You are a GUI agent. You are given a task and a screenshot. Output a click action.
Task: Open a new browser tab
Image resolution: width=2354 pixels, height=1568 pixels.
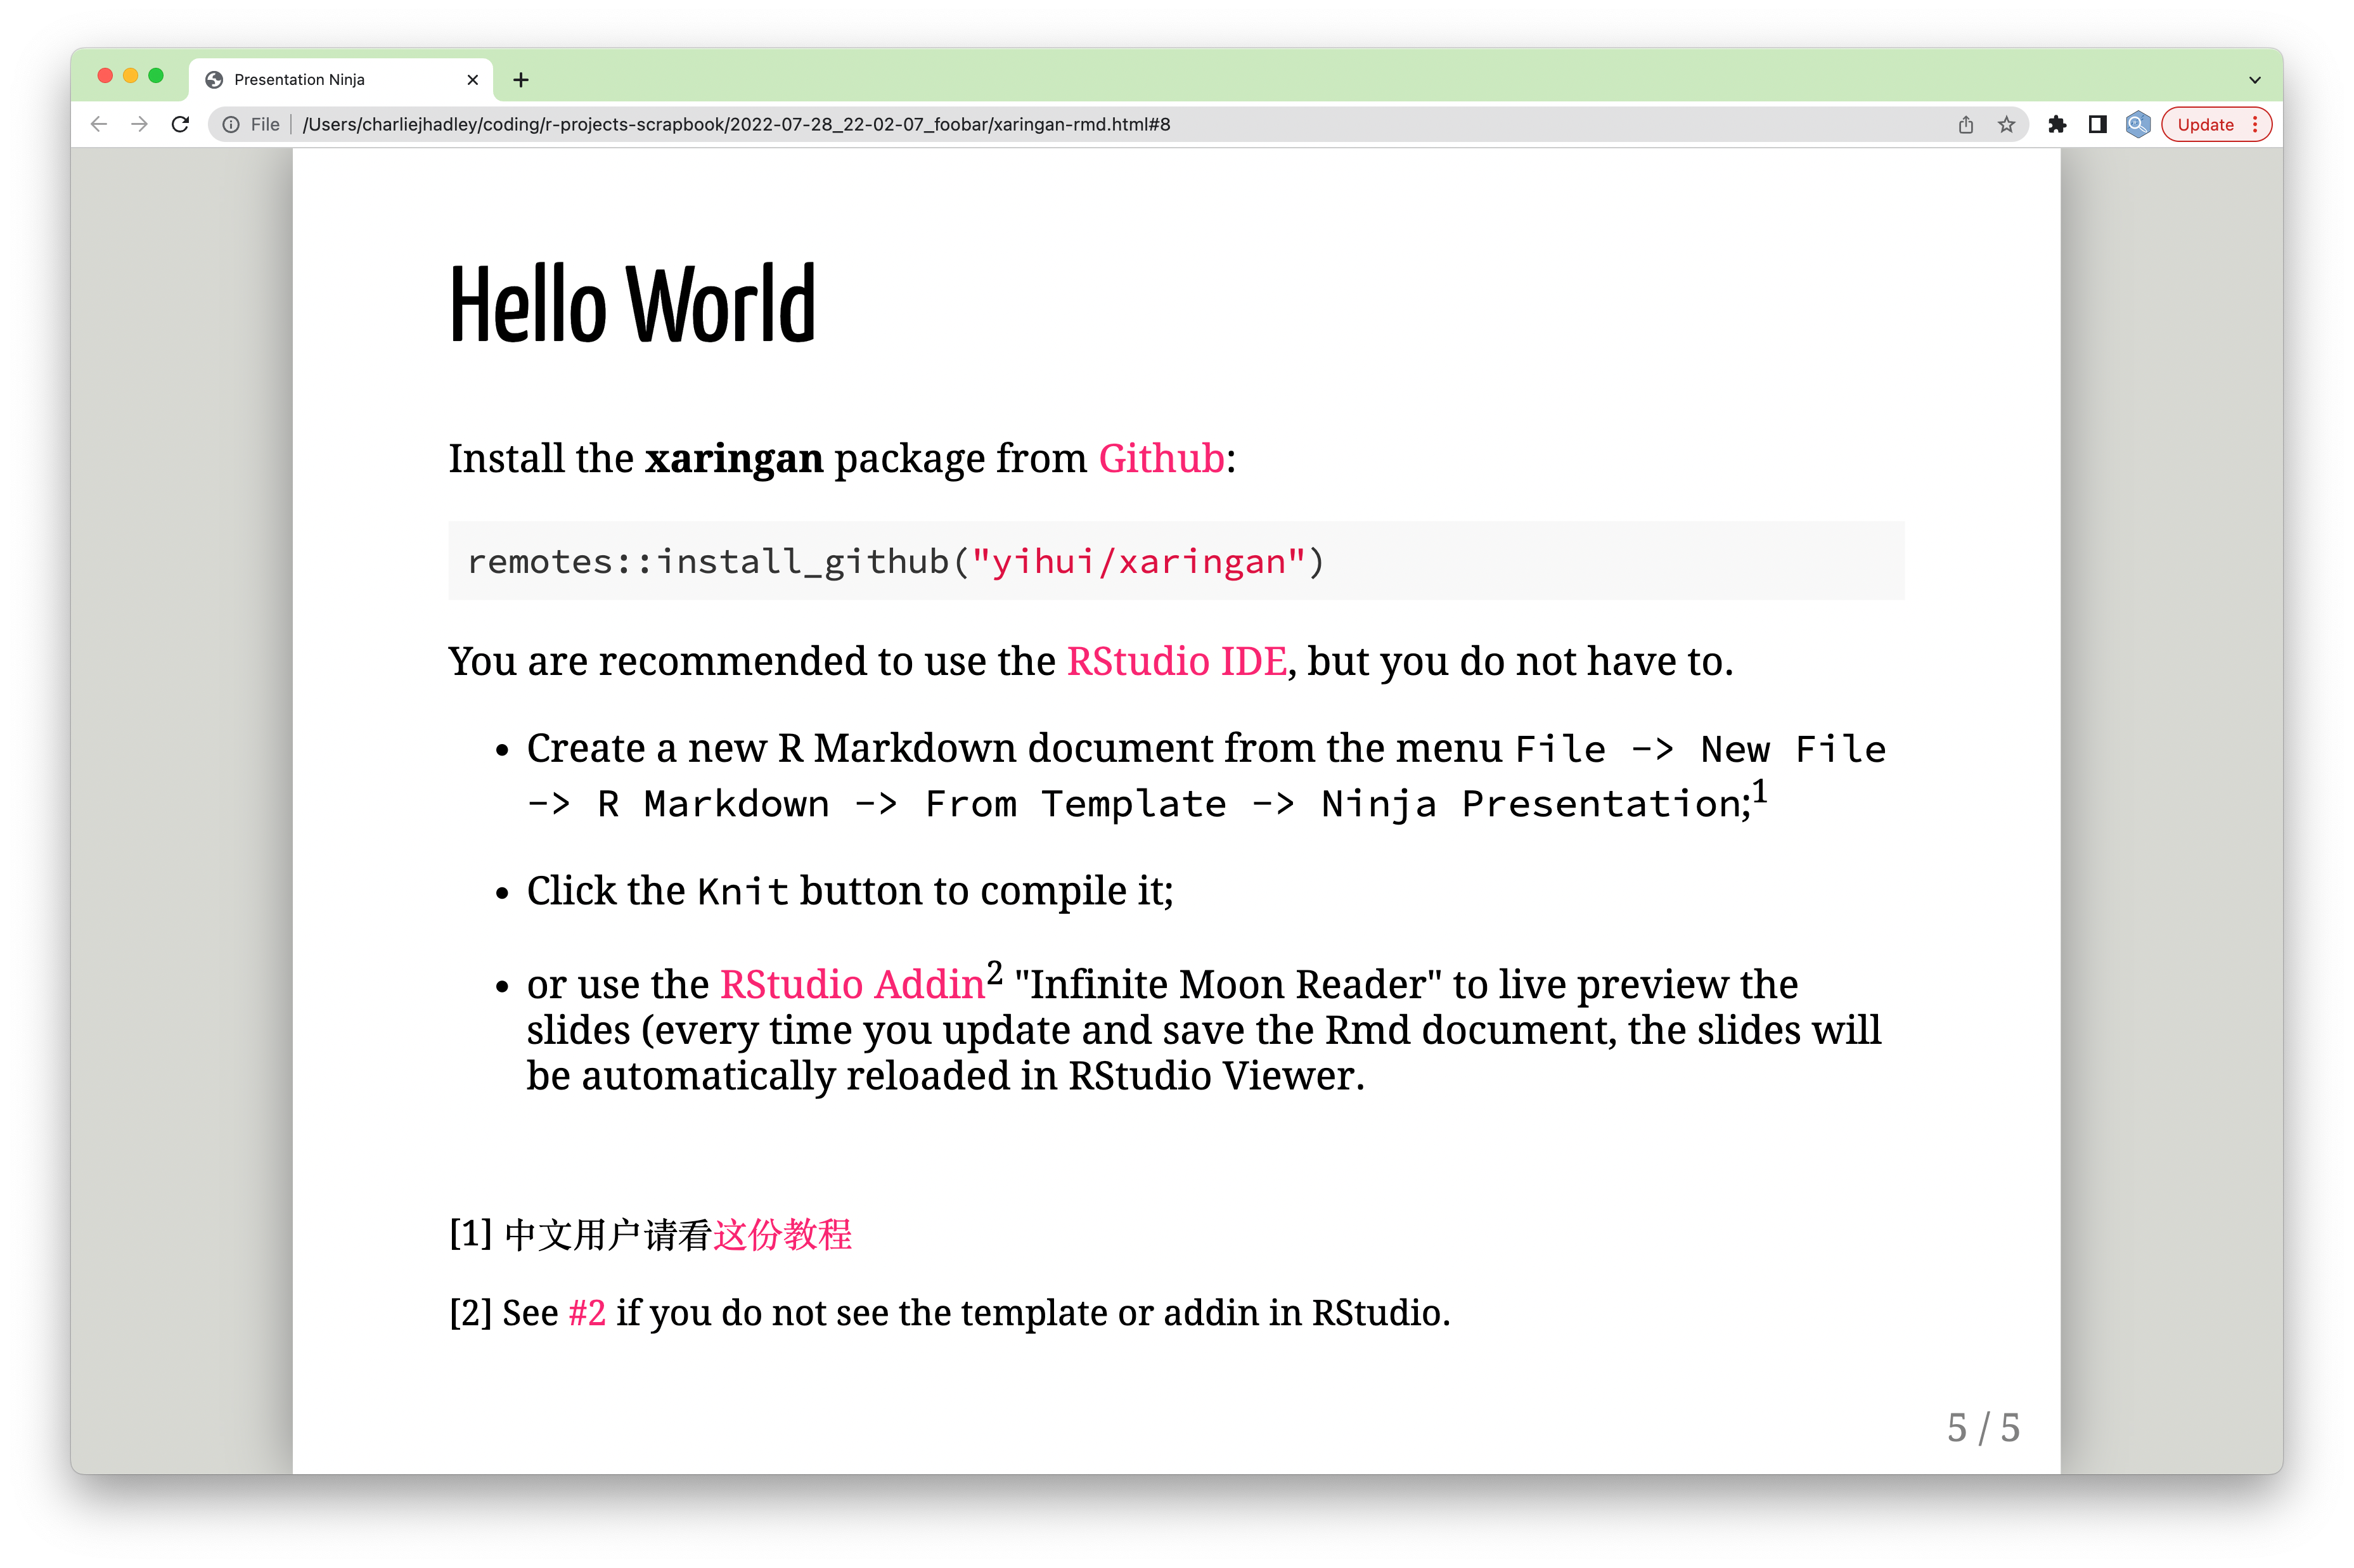coord(521,80)
